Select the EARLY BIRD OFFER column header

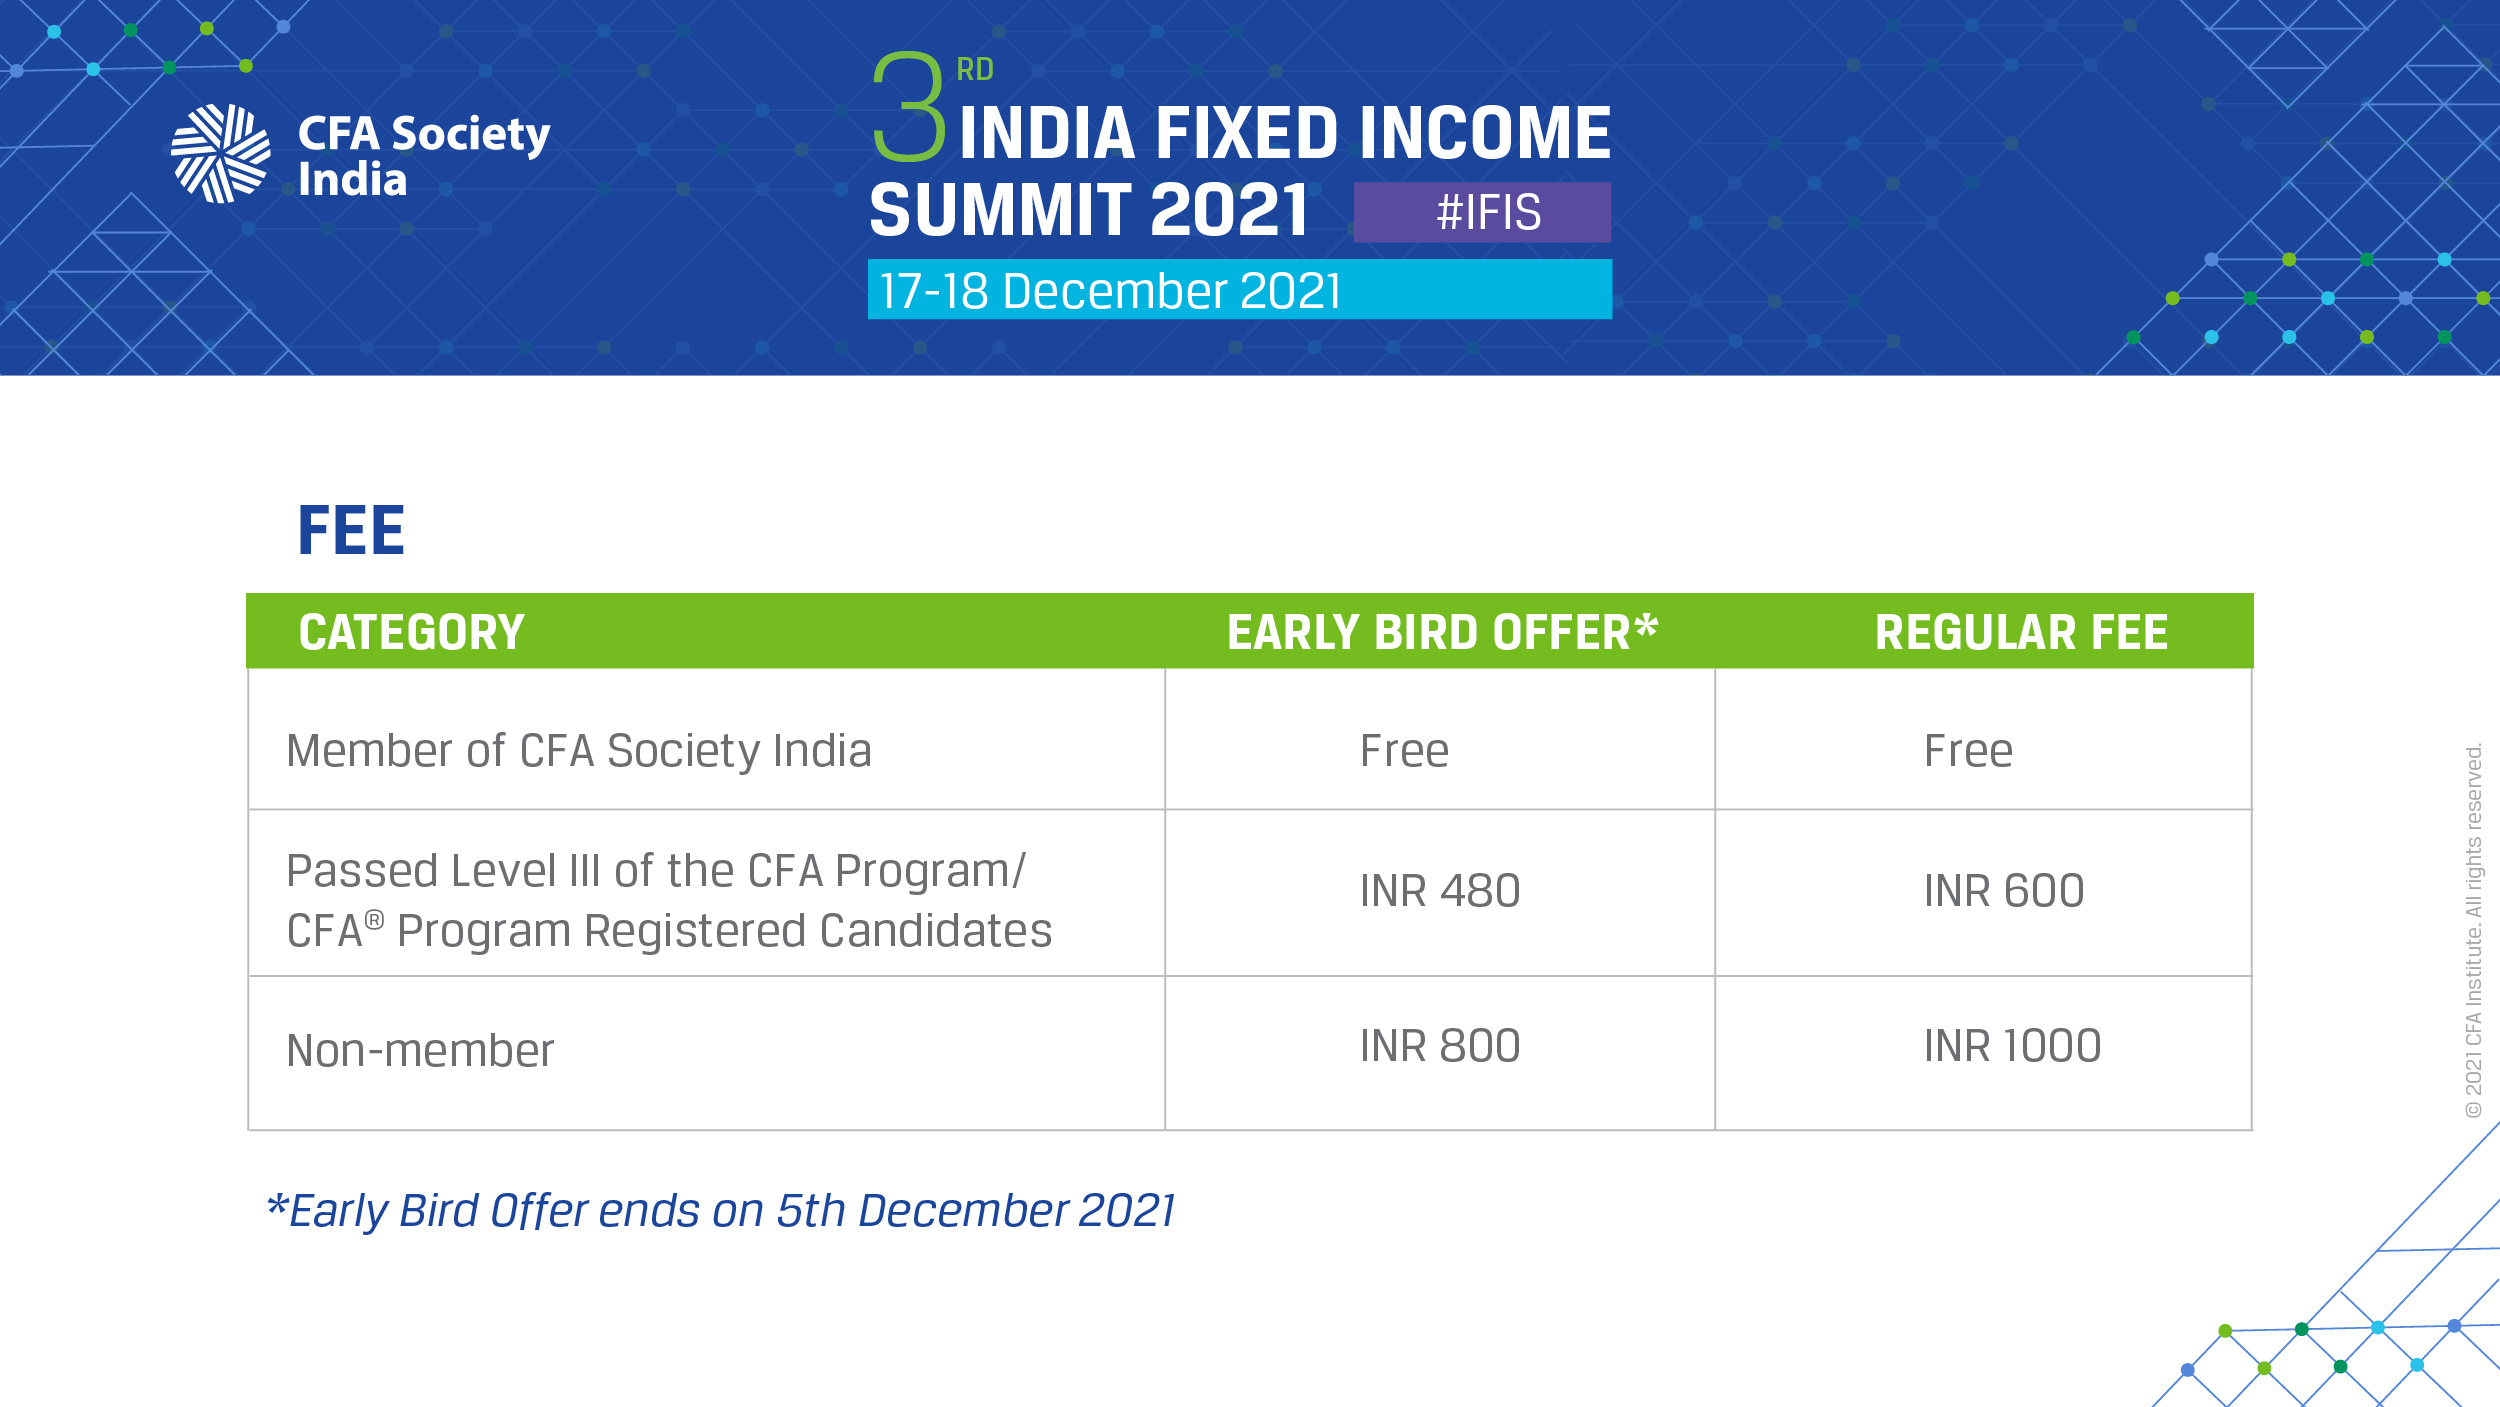[x=1441, y=632]
